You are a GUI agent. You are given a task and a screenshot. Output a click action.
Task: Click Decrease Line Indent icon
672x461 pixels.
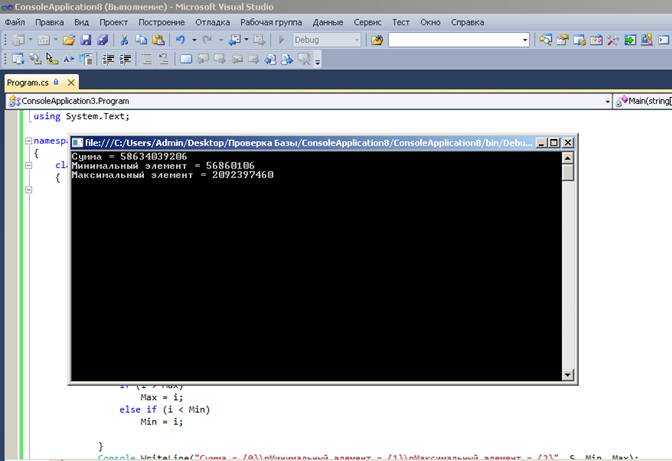pyautogui.click(x=108, y=59)
